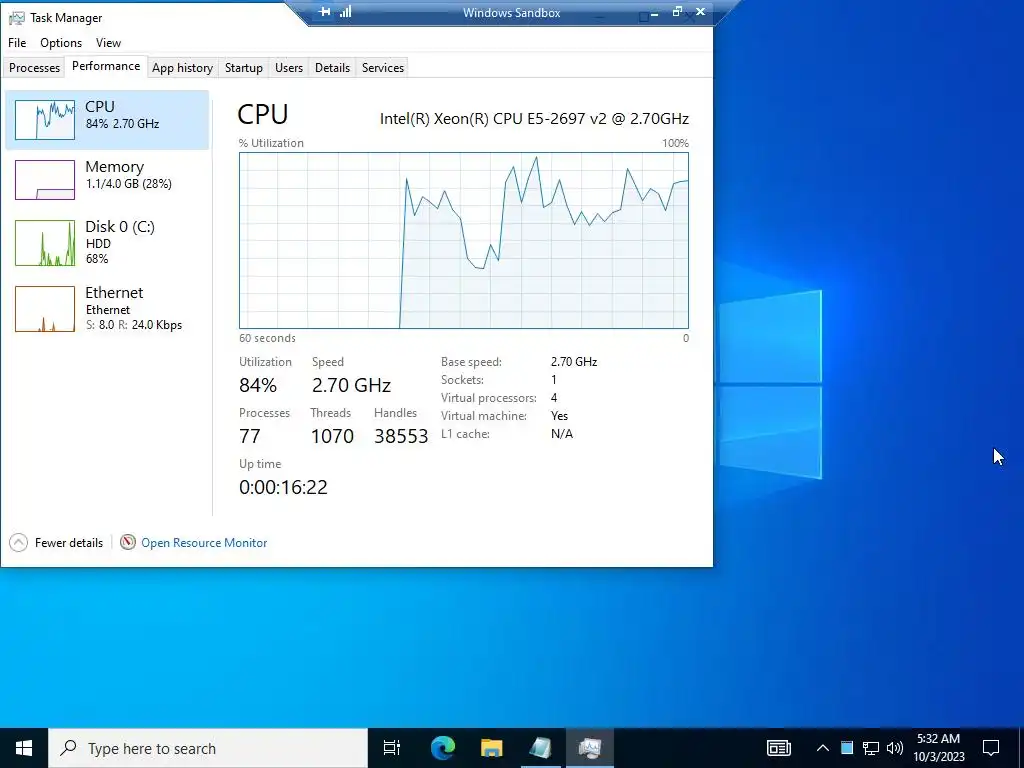Click the Open Resource Monitor link
Screen dimensions: 1024x768
pos(204,543)
